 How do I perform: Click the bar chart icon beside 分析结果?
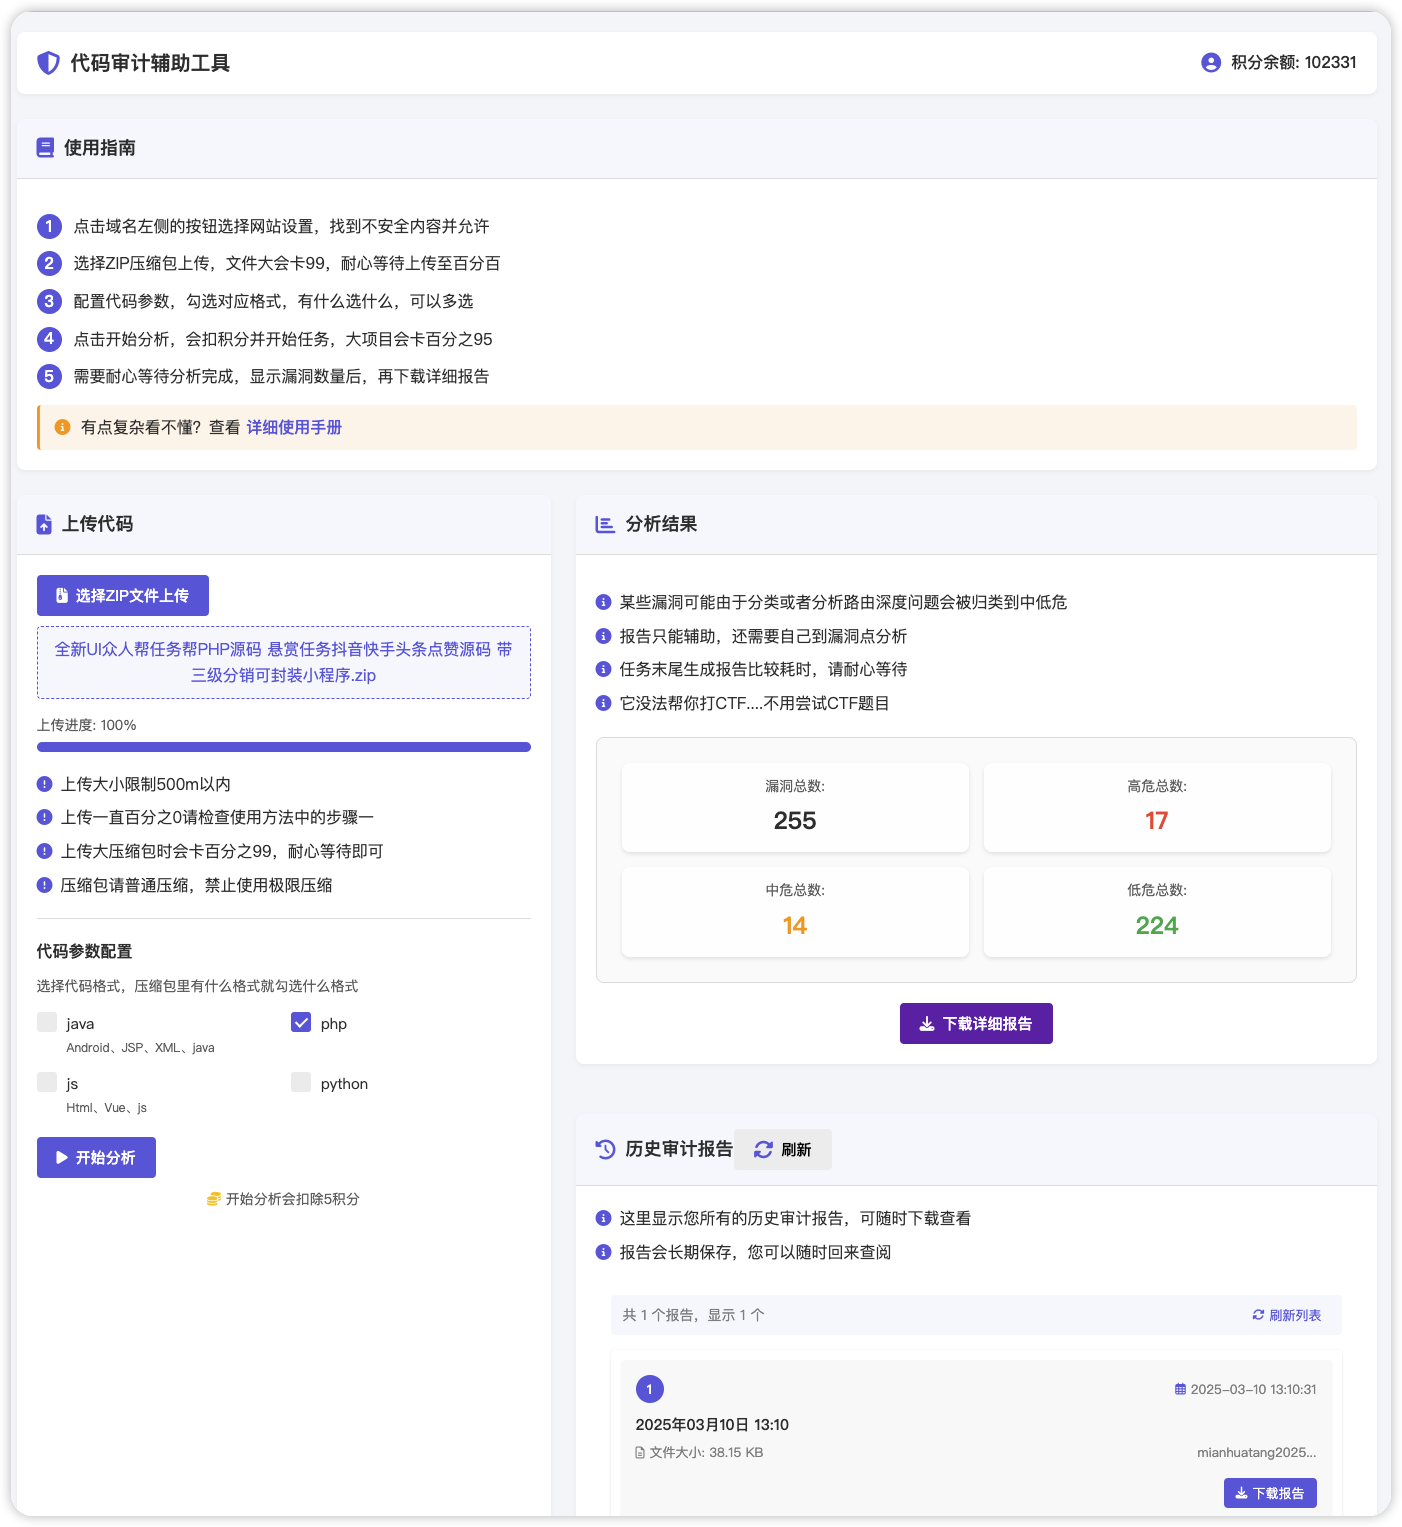click(604, 524)
